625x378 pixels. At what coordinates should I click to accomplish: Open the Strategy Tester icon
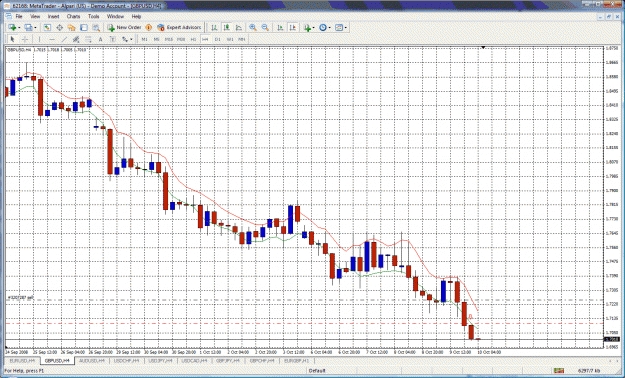[96, 28]
